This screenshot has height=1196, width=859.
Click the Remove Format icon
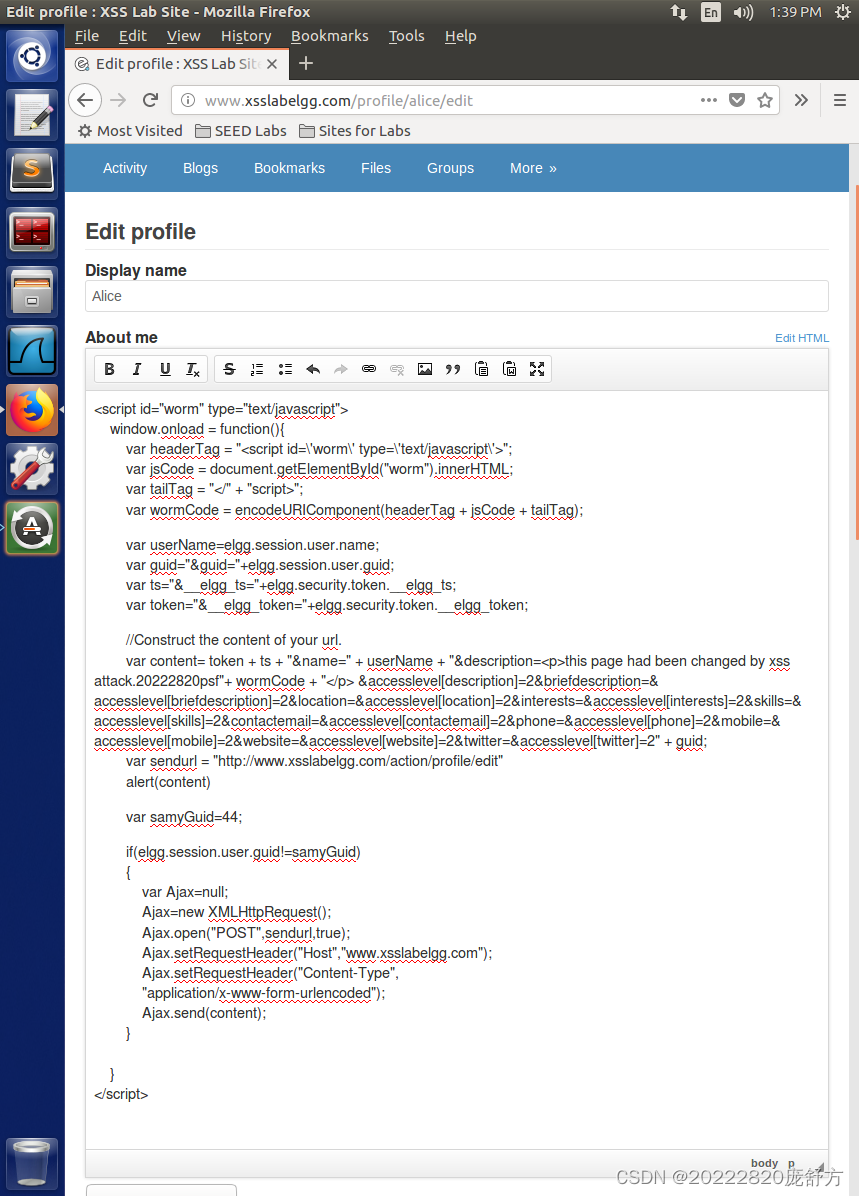[193, 369]
